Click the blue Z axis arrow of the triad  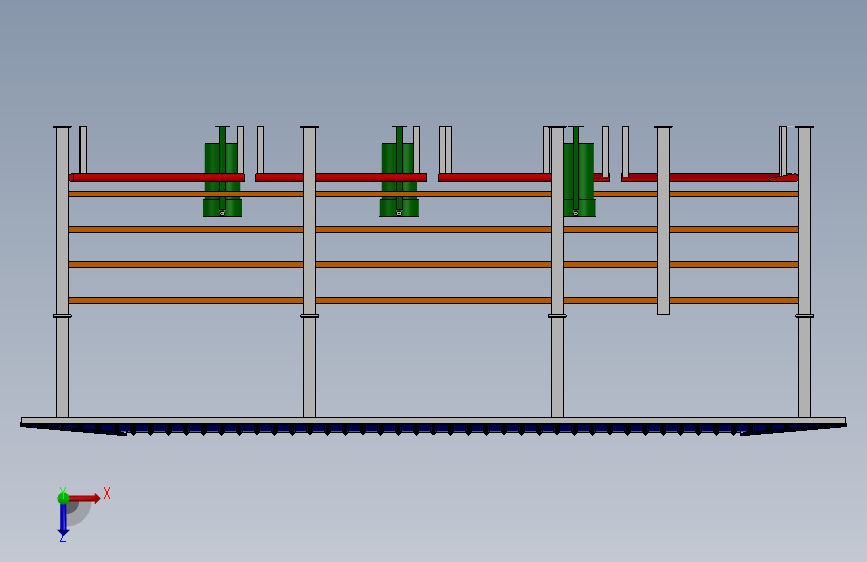click(63, 520)
